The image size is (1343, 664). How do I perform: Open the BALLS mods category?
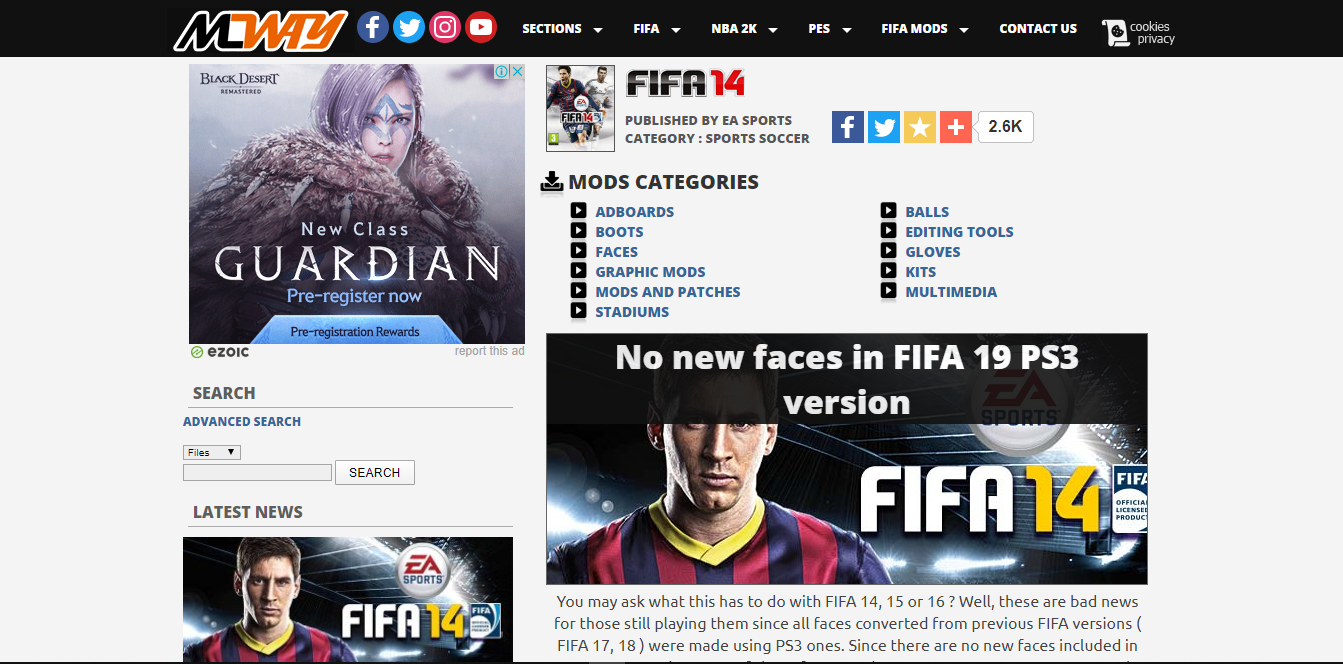[927, 212]
